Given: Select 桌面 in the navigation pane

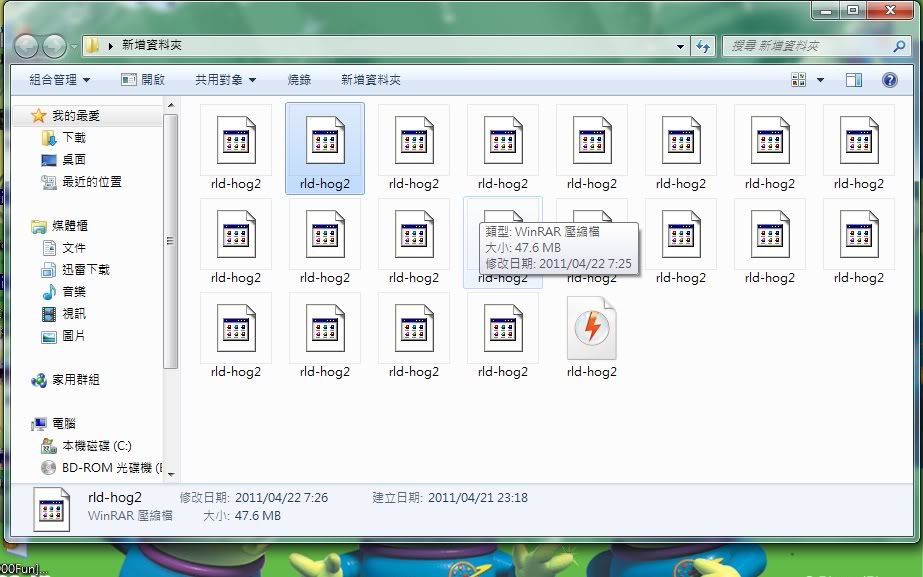Looking at the screenshot, I should pyautogui.click(x=73, y=160).
